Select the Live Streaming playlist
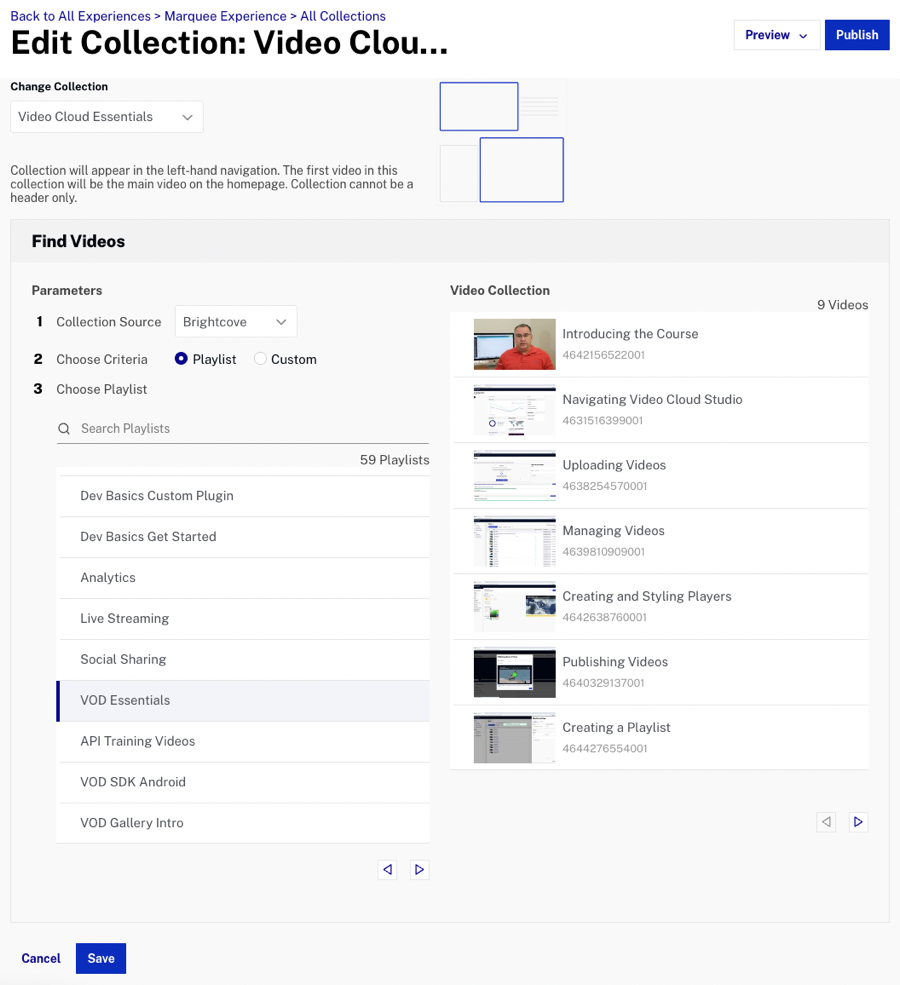900x985 pixels. pyautogui.click(x=244, y=618)
